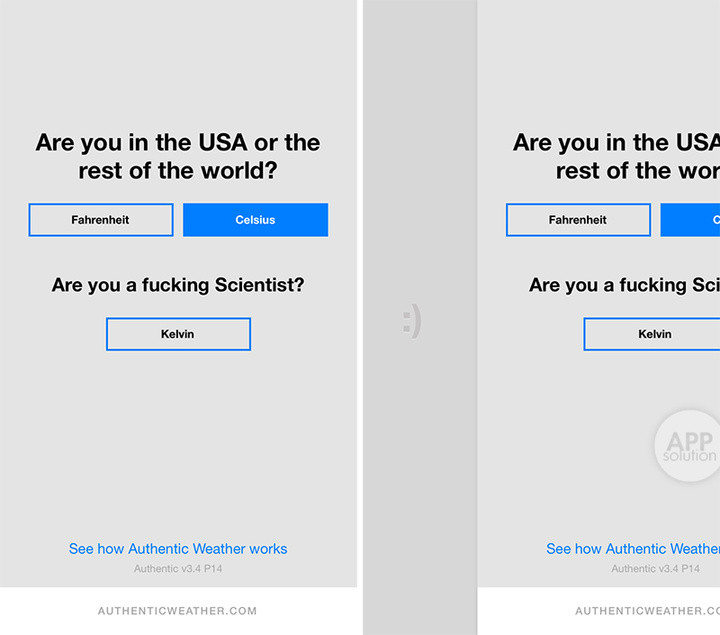Image resolution: width=720 pixels, height=635 pixels.
Task: Visit AUTHENTICWEATHER.COM in the left footer
Action: click(x=177, y=611)
